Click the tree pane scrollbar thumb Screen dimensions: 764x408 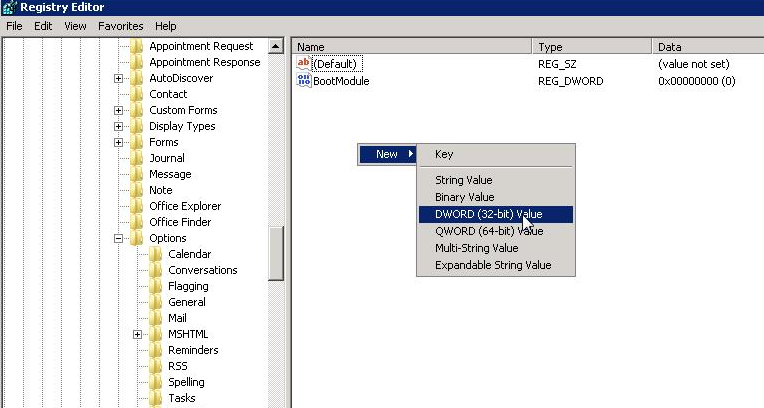coord(275,253)
